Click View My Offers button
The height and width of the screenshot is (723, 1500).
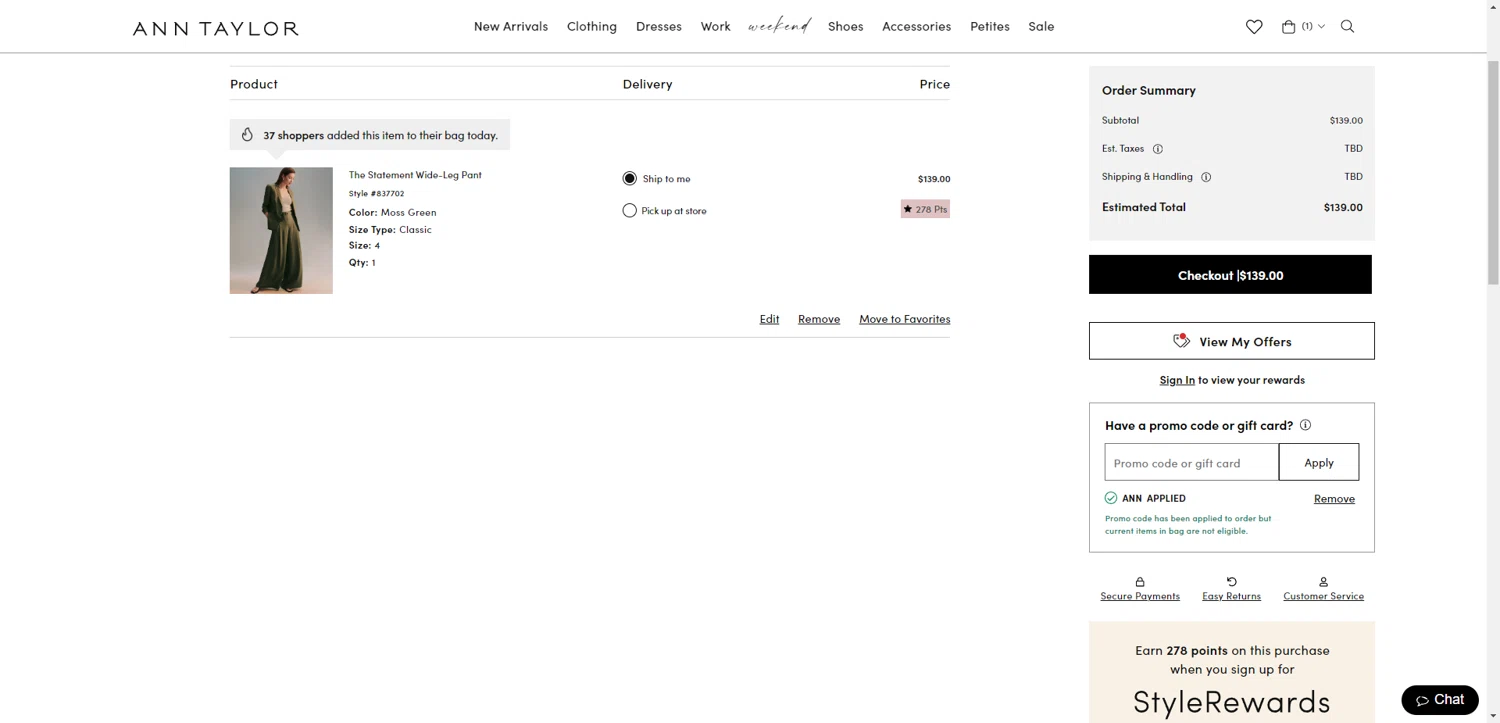coord(1232,341)
